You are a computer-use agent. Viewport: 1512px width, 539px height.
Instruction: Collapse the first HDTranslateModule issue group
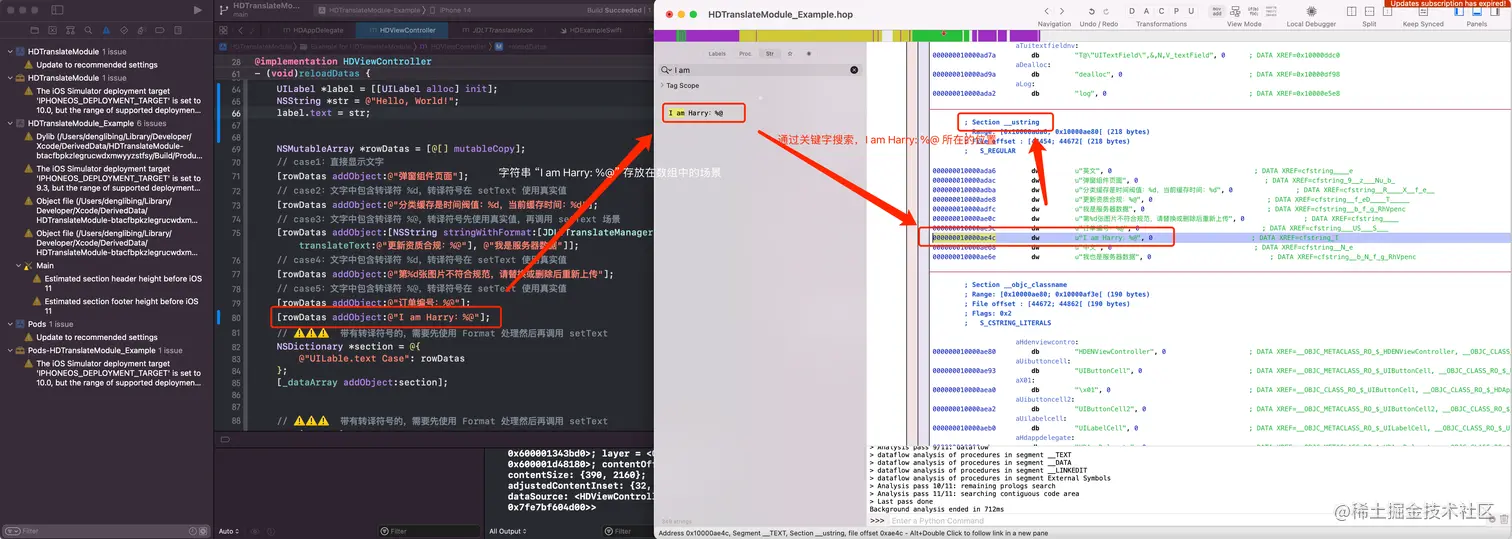[10, 50]
